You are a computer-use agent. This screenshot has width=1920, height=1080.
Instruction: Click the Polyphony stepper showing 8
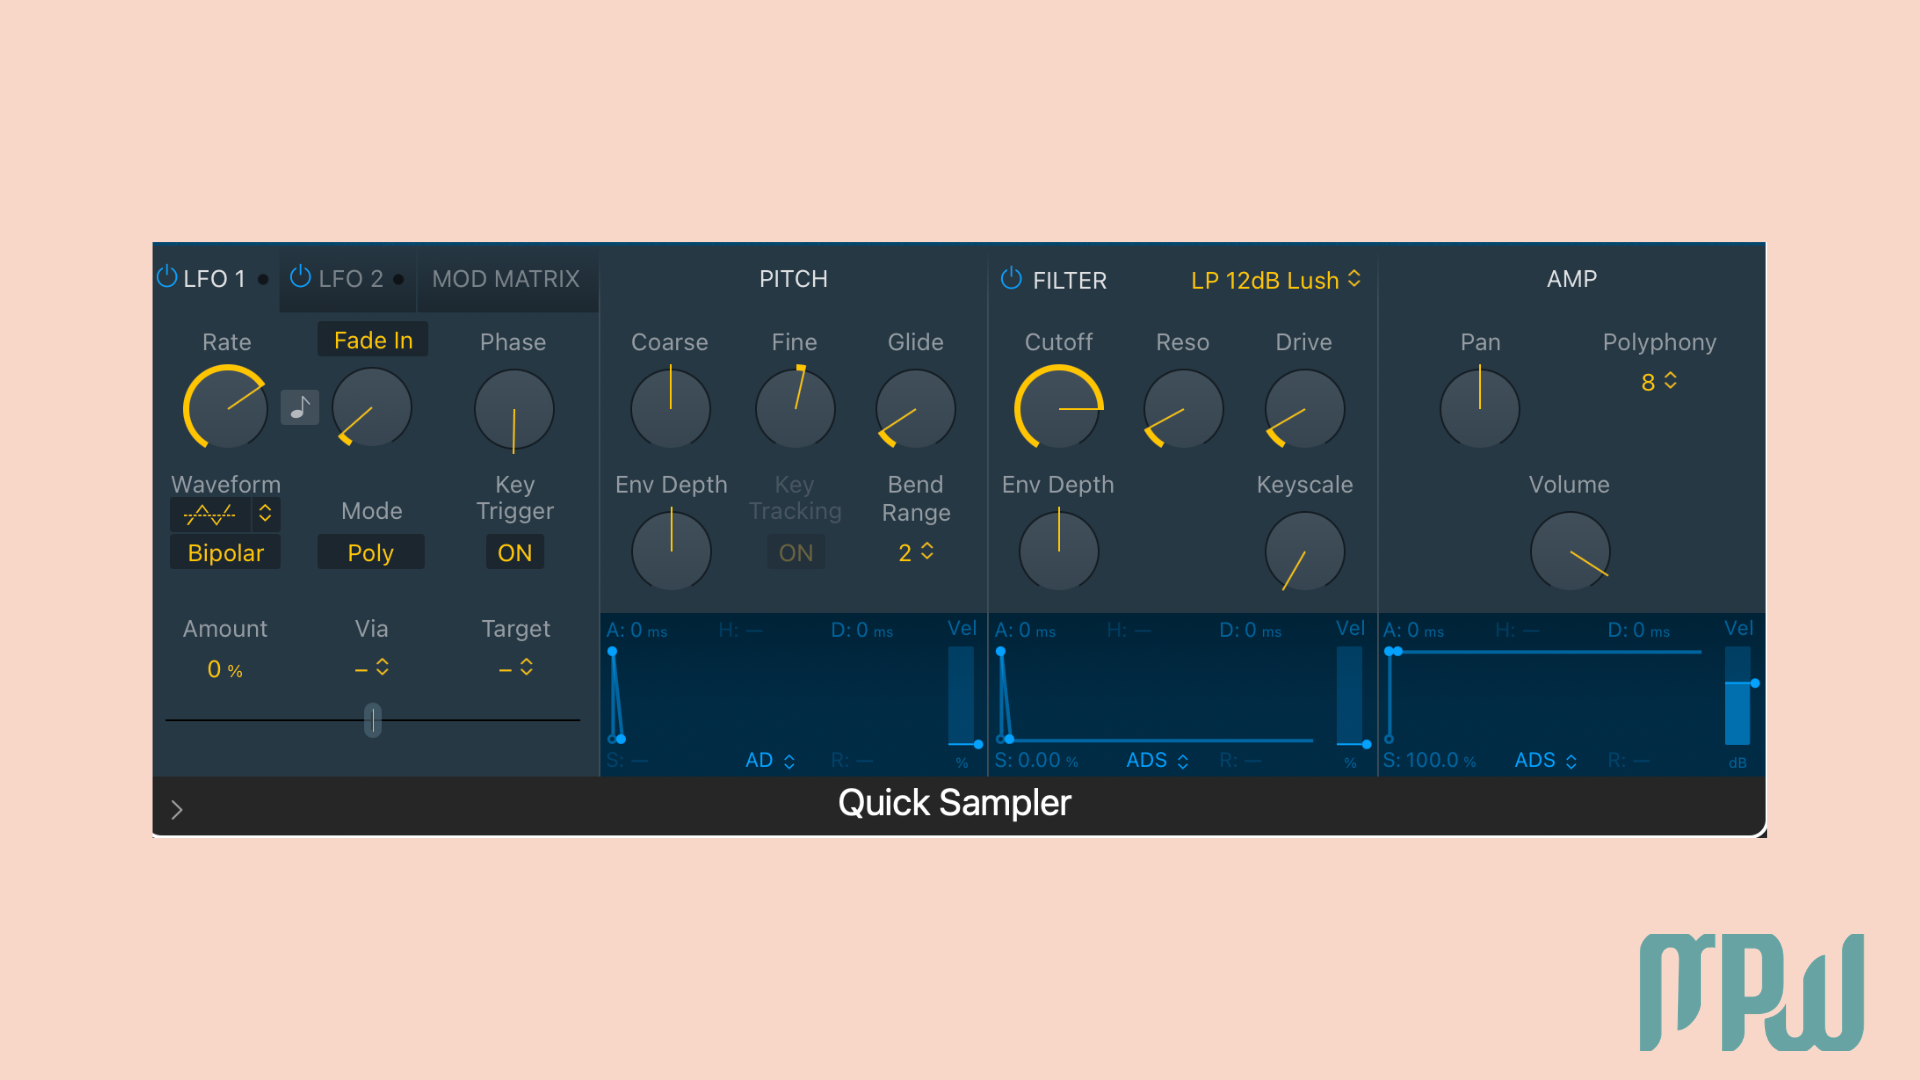[1658, 381]
